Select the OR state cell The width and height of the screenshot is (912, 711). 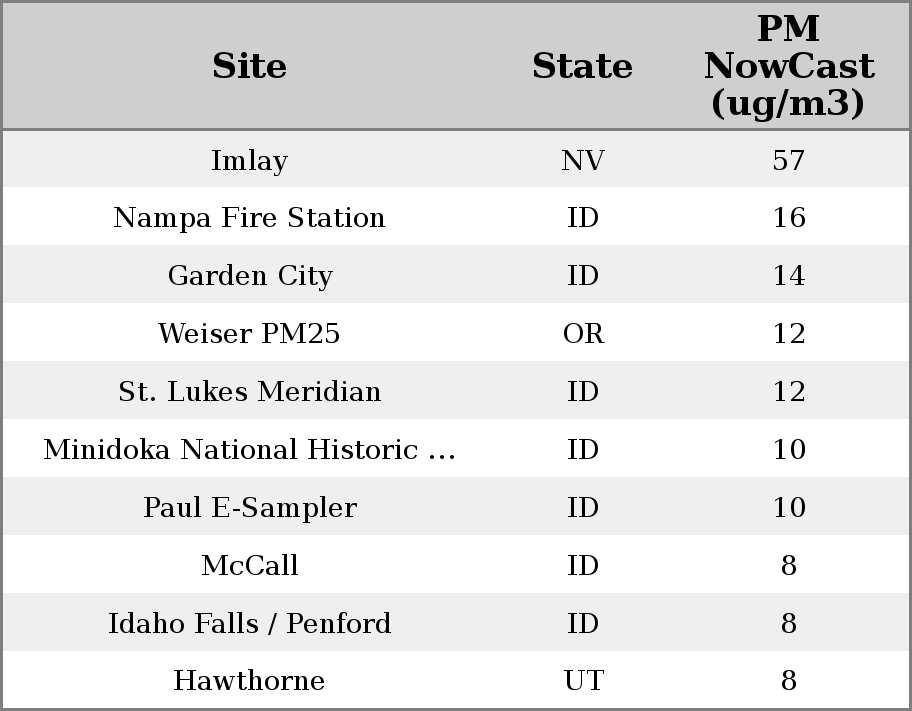[x=582, y=334]
